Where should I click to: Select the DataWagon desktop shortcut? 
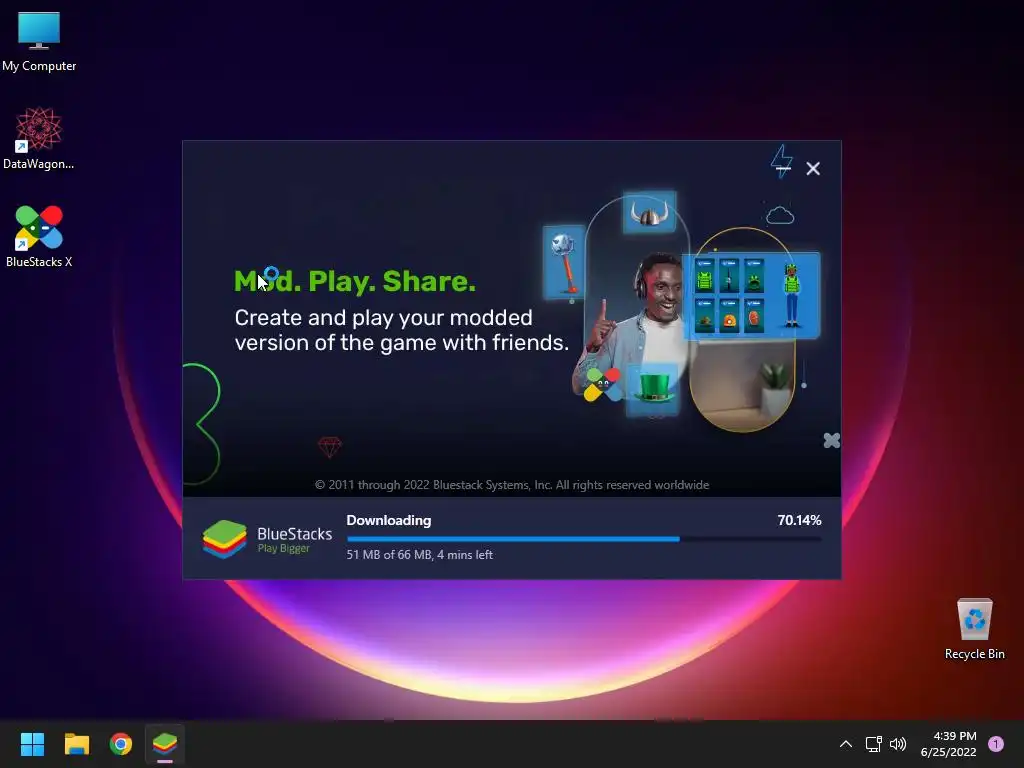(x=39, y=138)
